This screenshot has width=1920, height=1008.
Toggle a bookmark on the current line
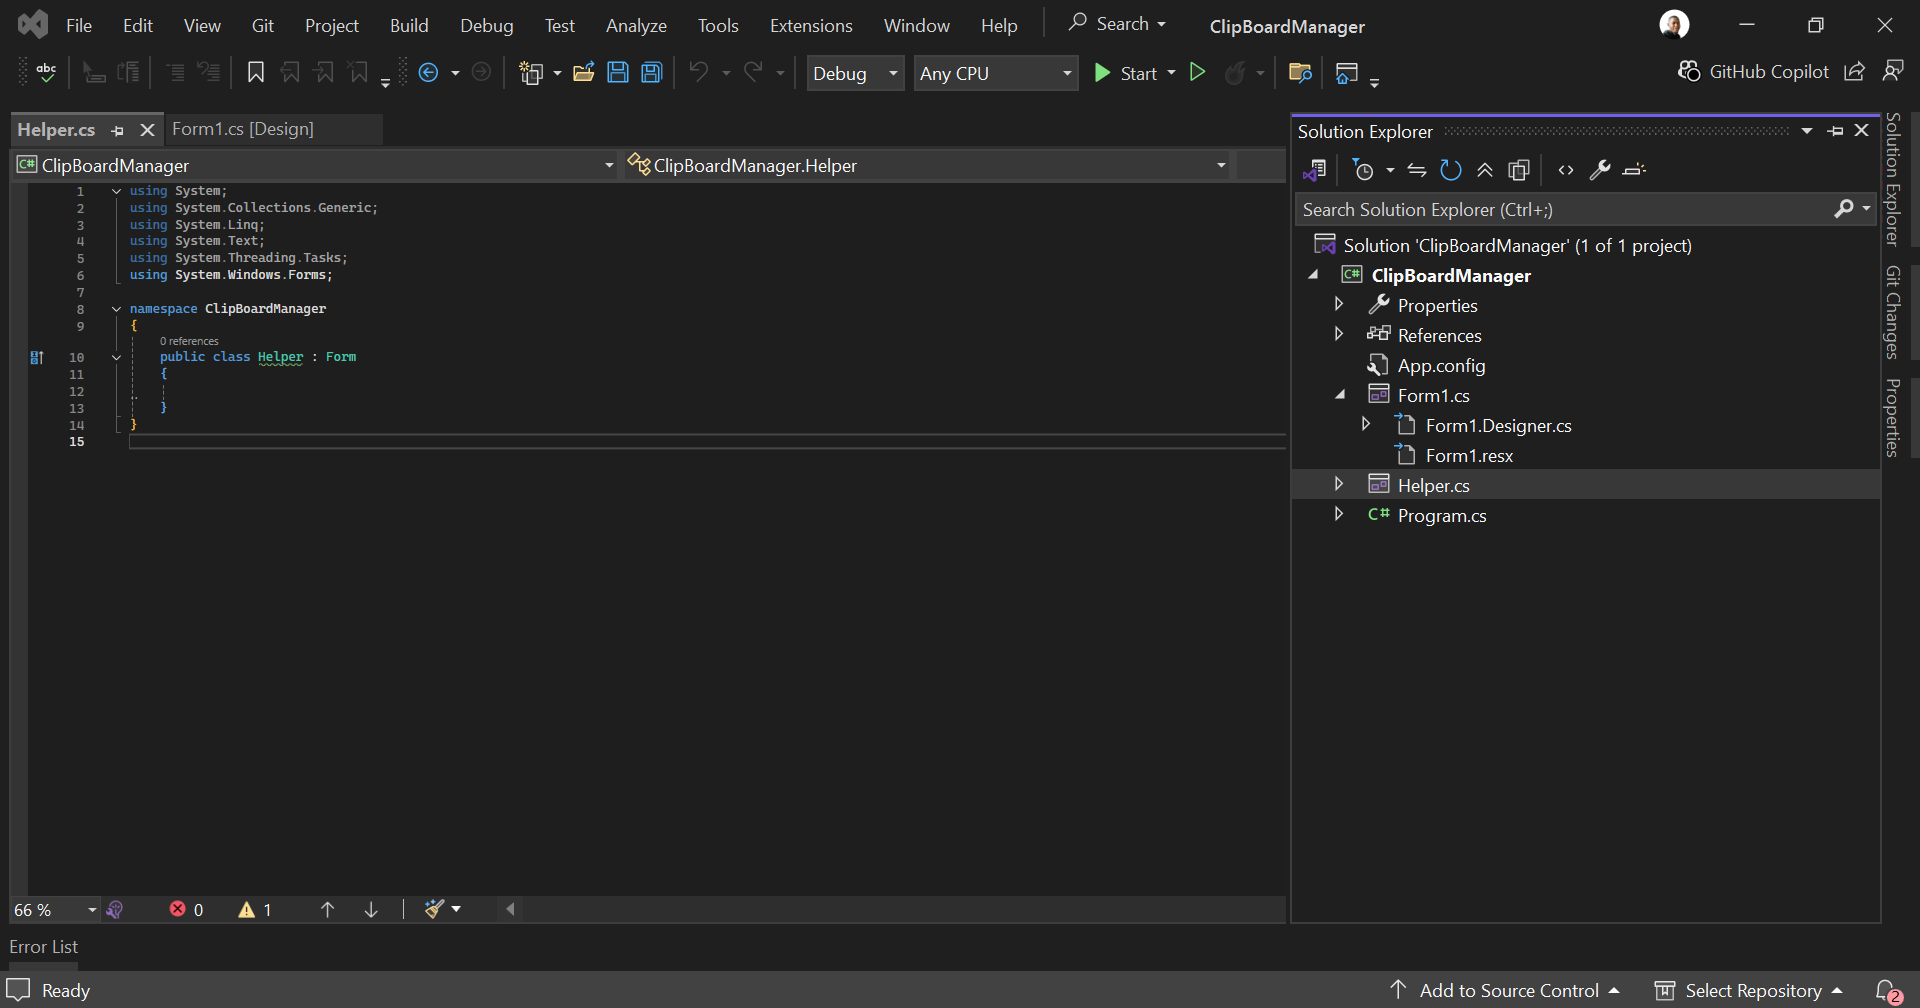click(x=256, y=72)
